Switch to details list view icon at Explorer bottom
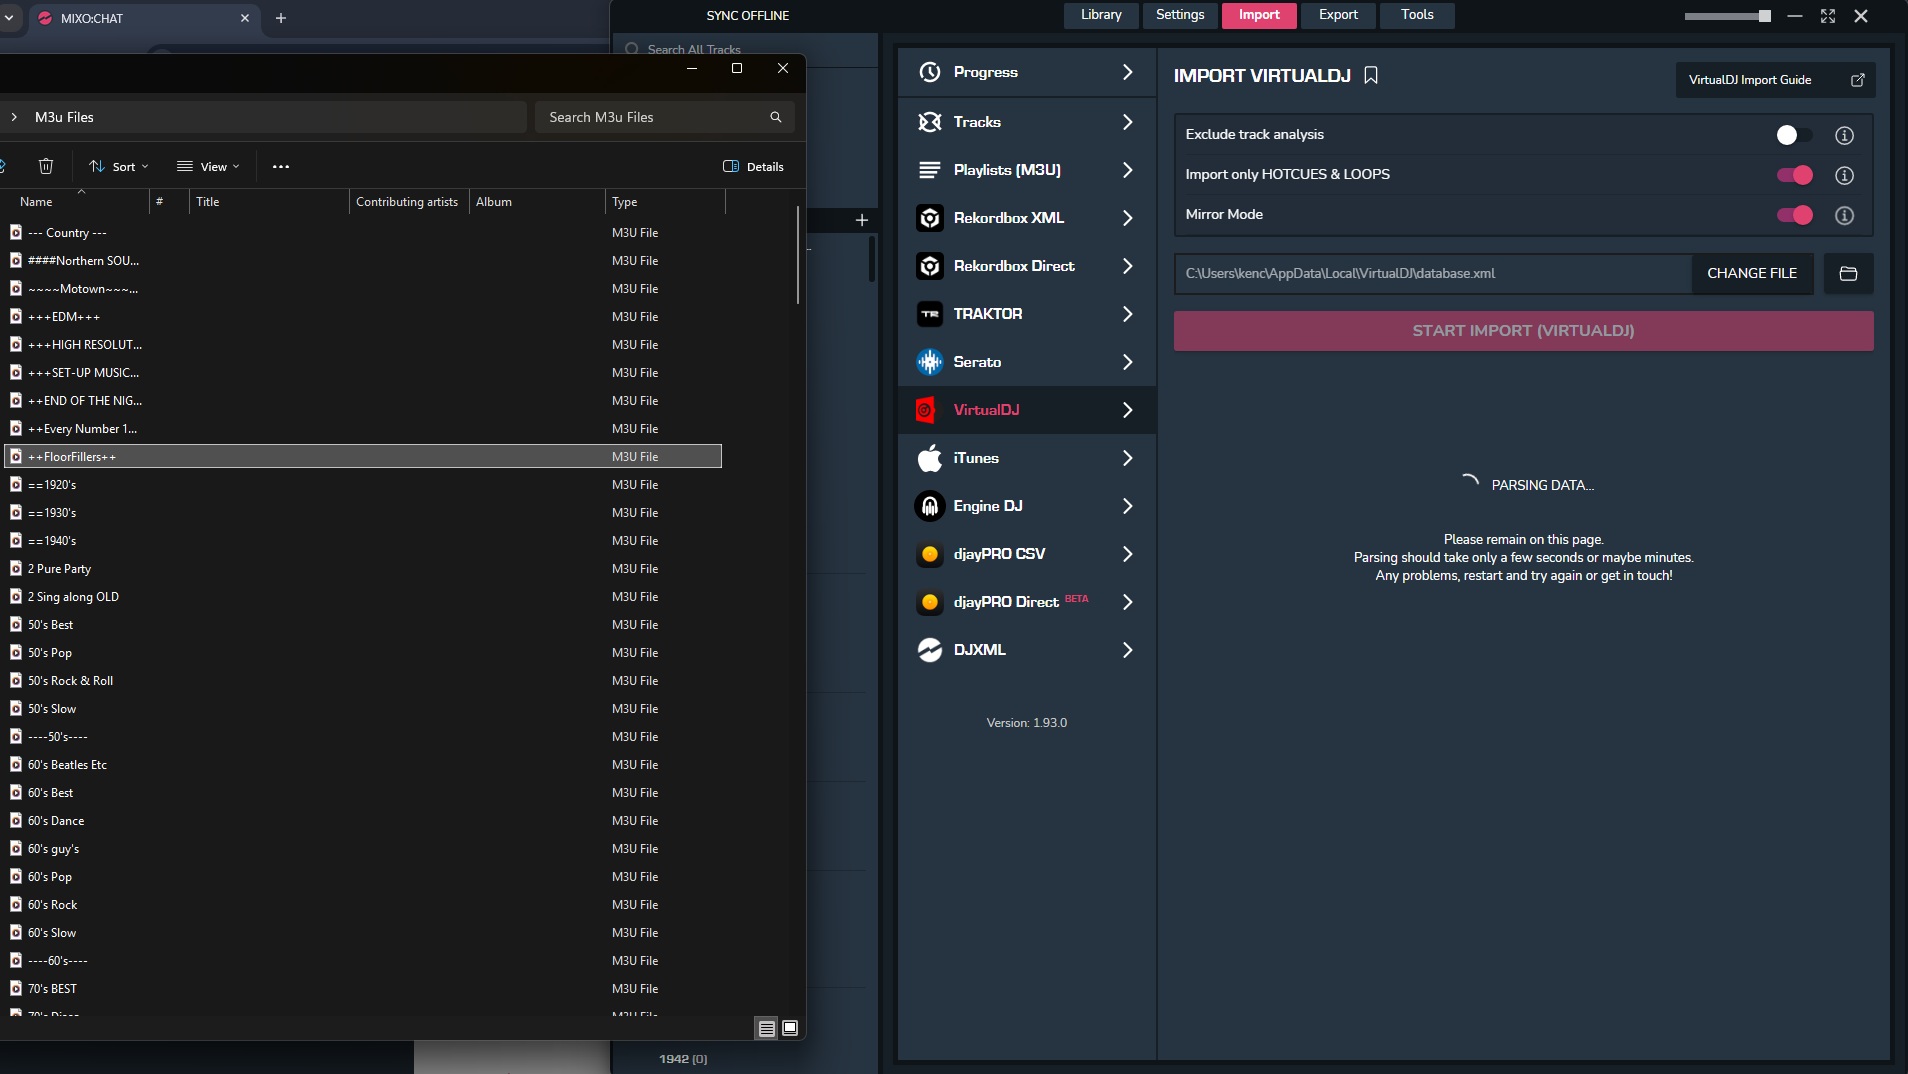 click(767, 1028)
